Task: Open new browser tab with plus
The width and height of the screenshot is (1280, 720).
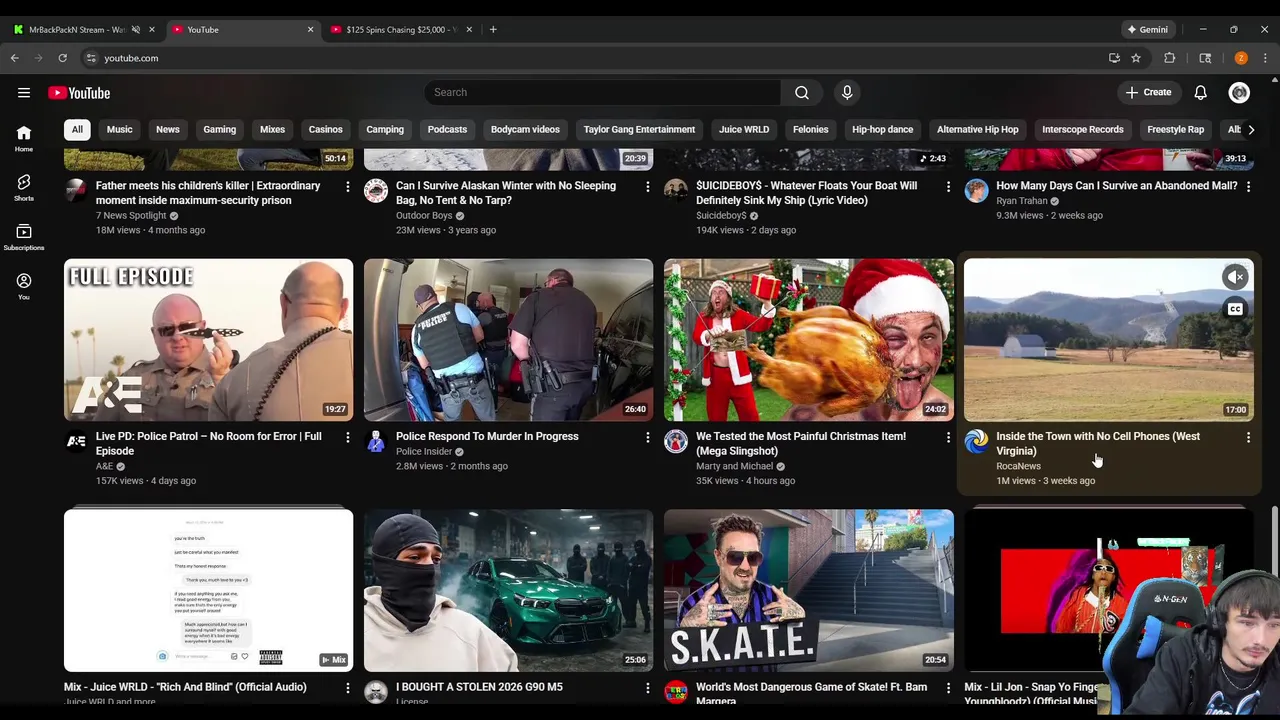Action: (x=493, y=29)
